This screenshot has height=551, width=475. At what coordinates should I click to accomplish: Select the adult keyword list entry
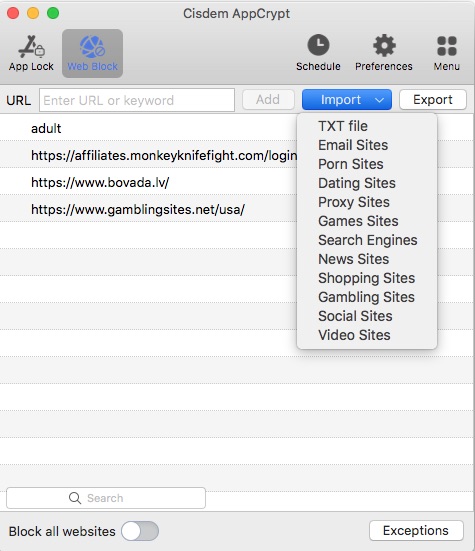pyautogui.click(x=149, y=128)
